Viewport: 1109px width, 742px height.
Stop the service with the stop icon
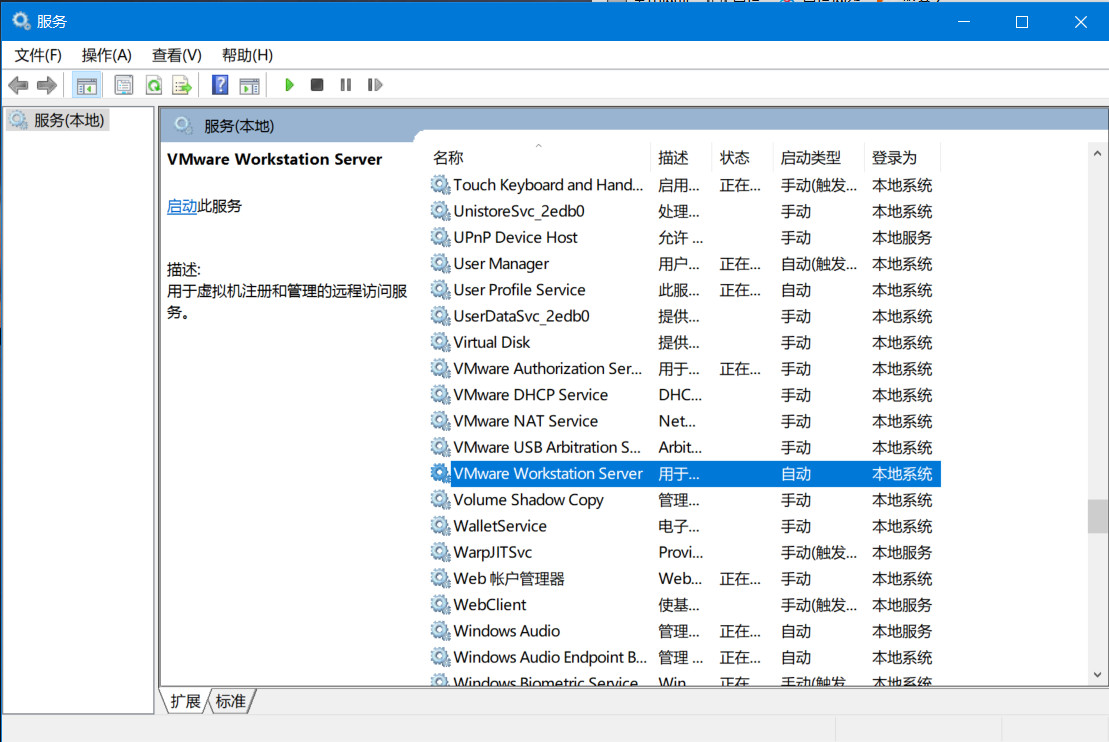pos(316,84)
